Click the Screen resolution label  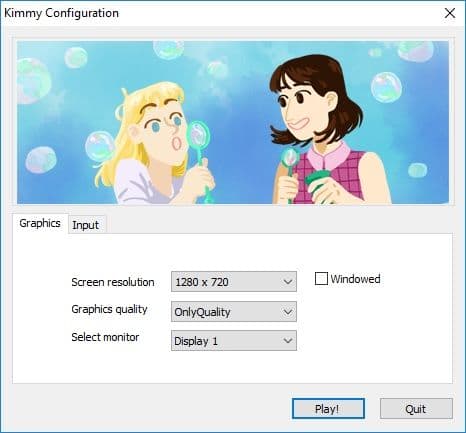pyautogui.click(x=113, y=282)
